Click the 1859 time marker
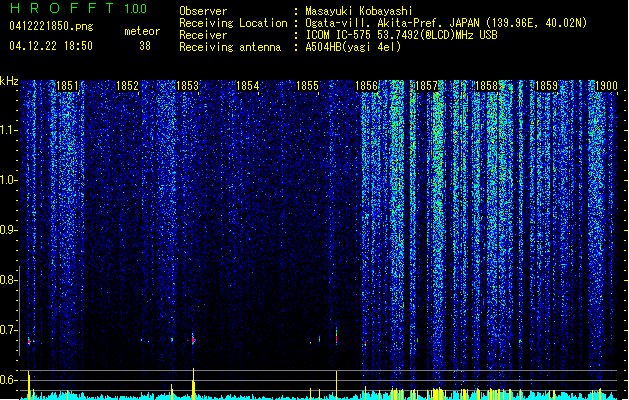The height and width of the screenshot is (400, 629). click(x=546, y=86)
